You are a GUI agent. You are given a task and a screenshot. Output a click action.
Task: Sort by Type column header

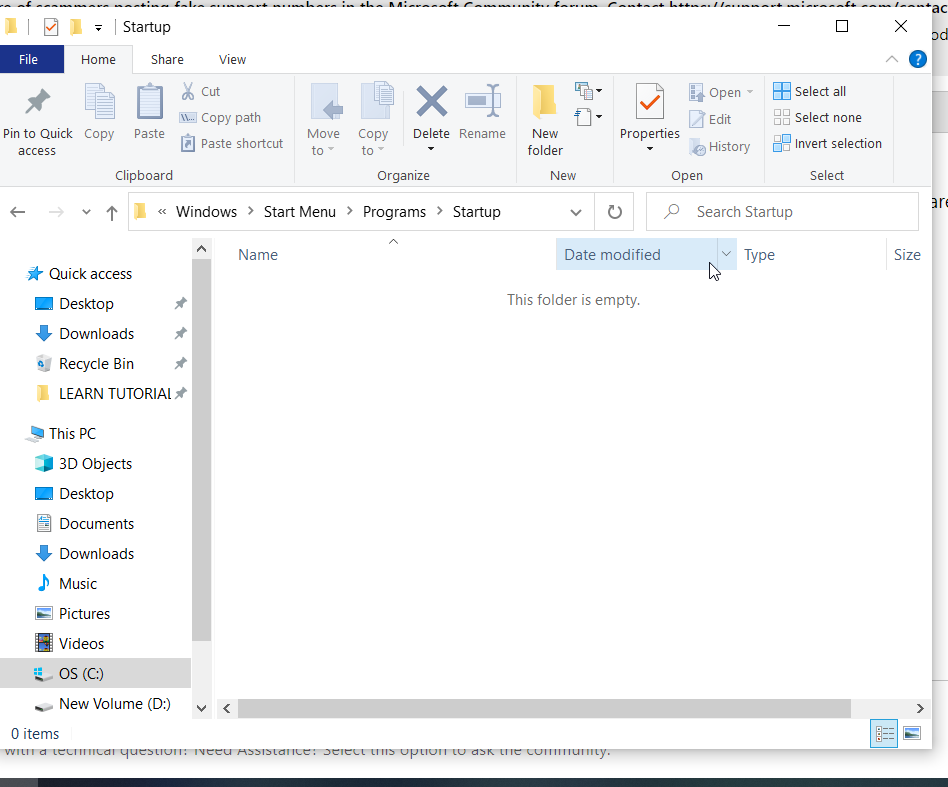coord(759,254)
